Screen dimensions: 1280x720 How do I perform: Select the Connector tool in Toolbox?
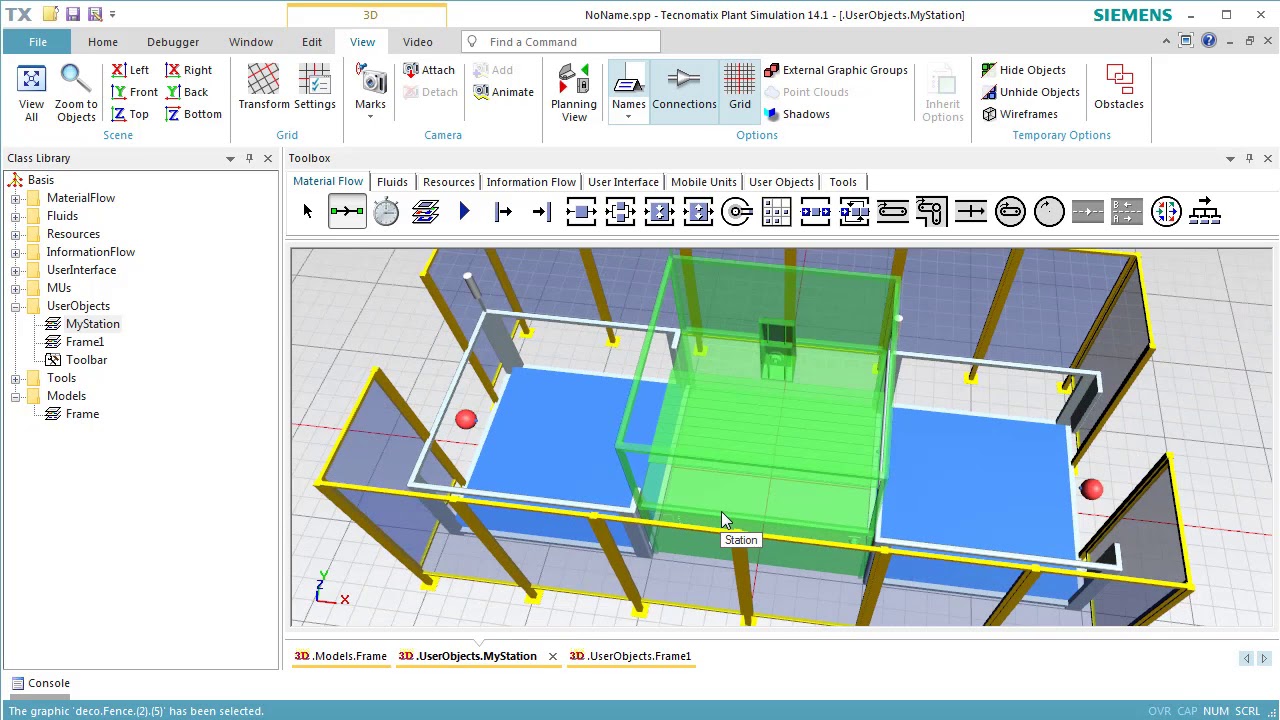(x=347, y=211)
